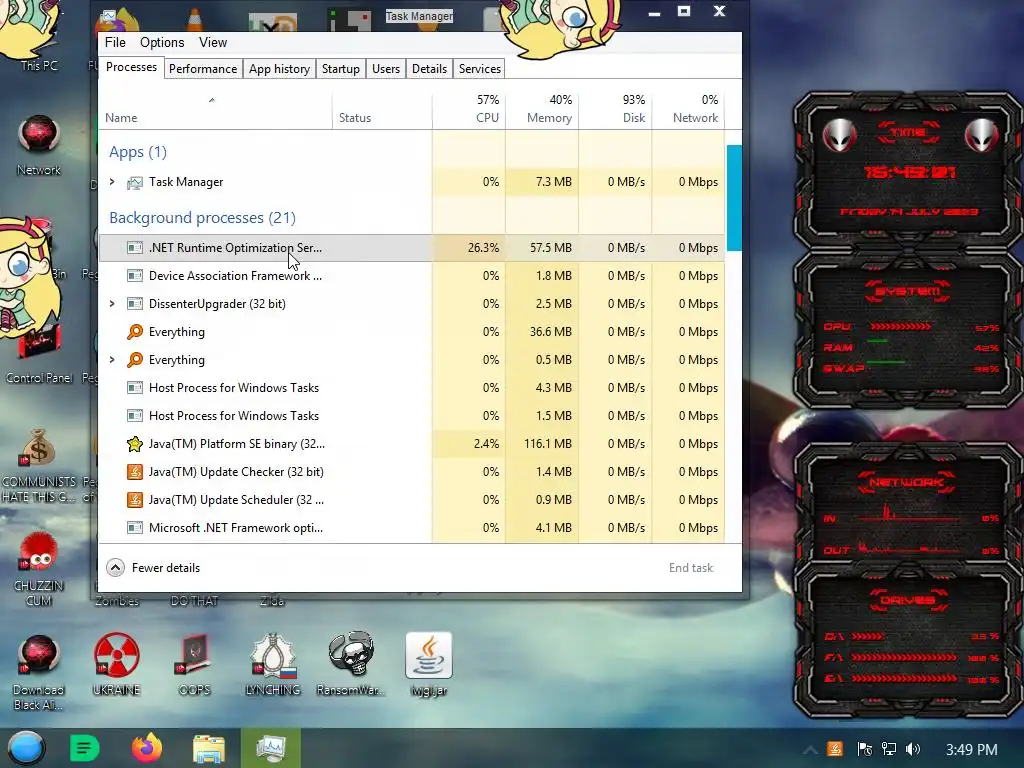
Task: Select the money bag desktop shortcut
Action: (39, 465)
